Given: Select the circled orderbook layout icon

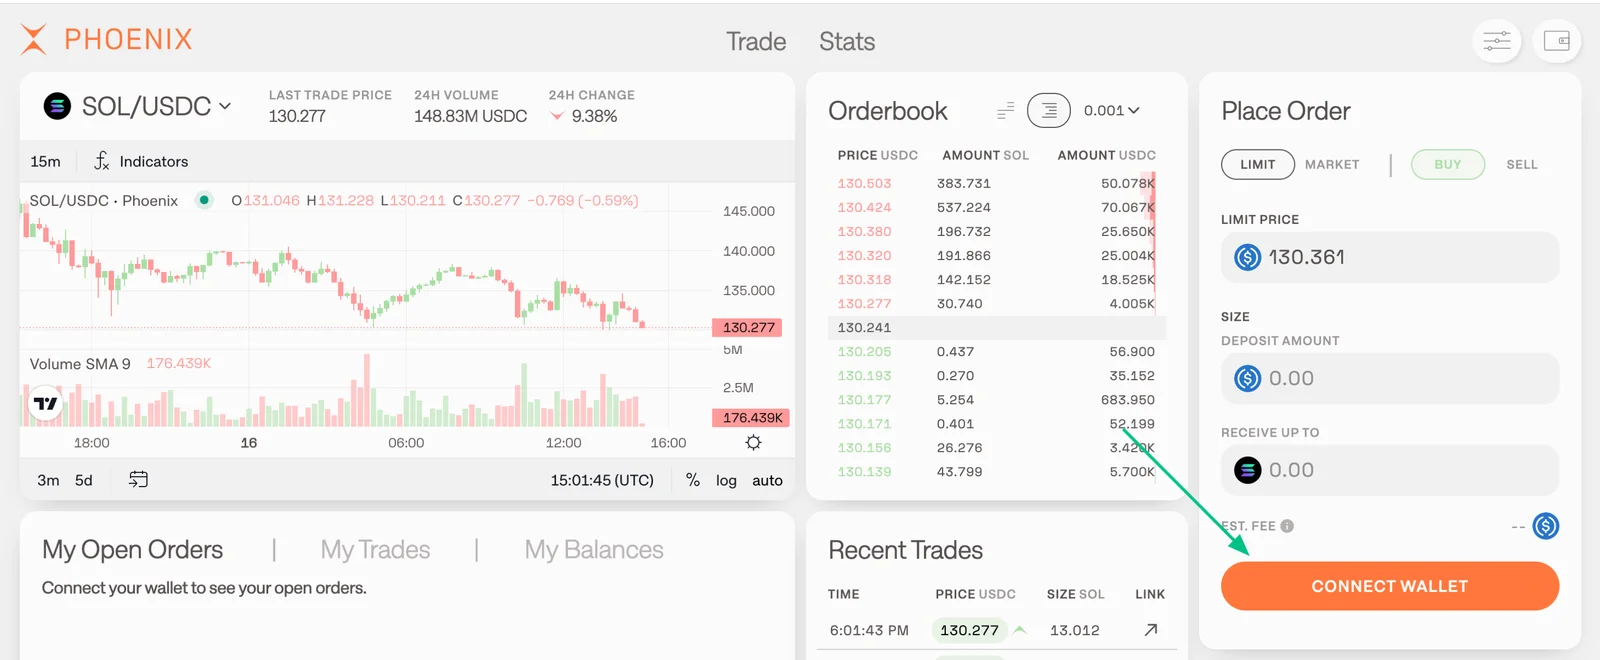Looking at the screenshot, I should (1049, 110).
